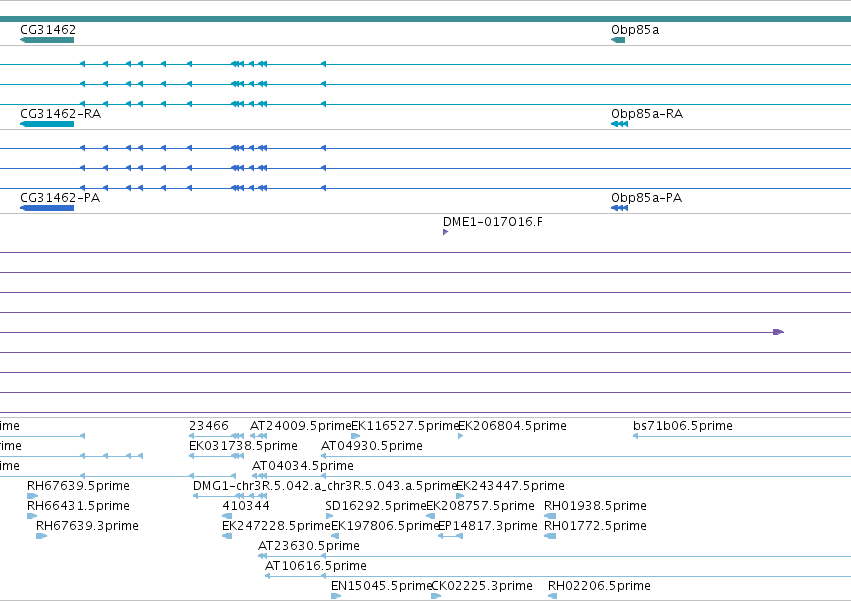Click the EN15045.5prime EST
Screen dimensions: 851x601
pyautogui.click(x=336, y=596)
